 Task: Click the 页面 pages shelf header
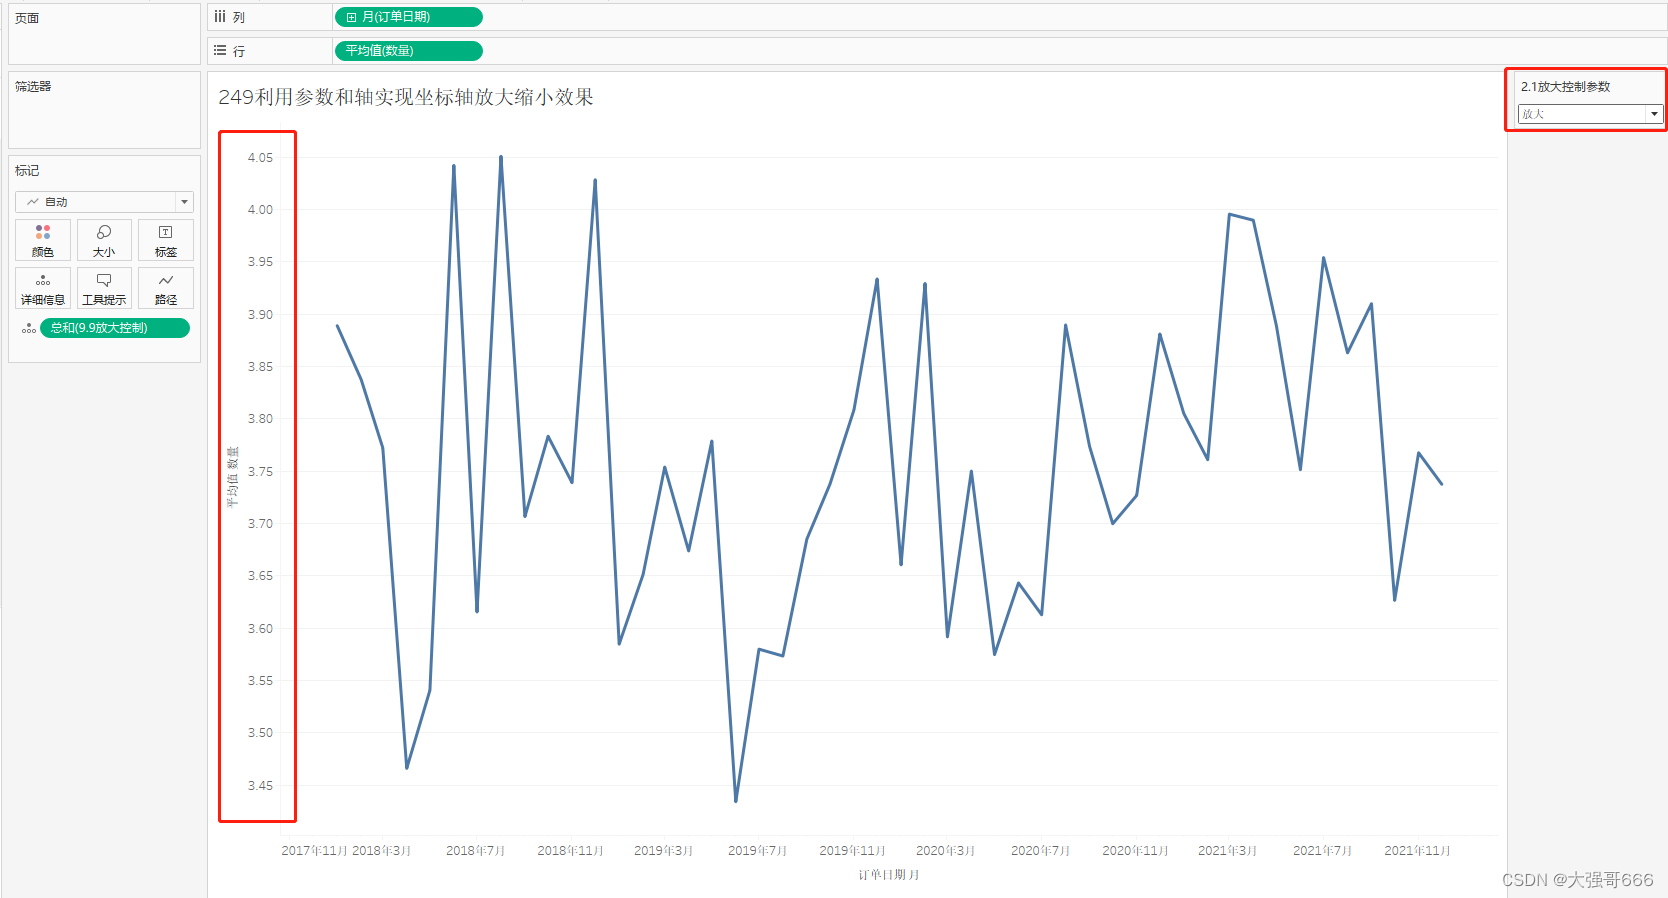(27, 18)
